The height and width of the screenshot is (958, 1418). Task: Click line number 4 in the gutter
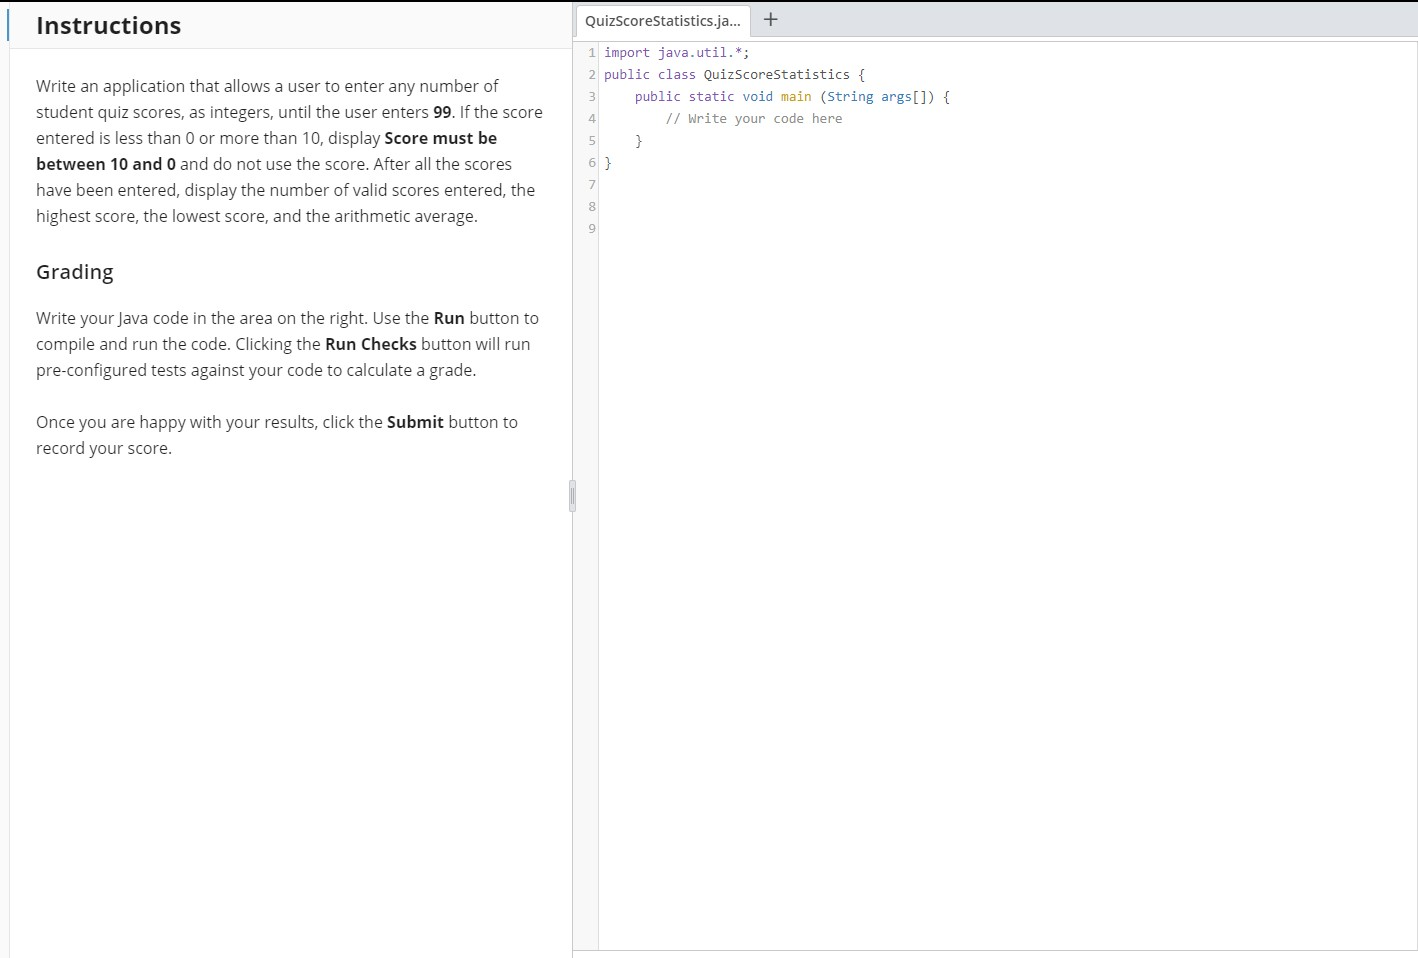591,118
